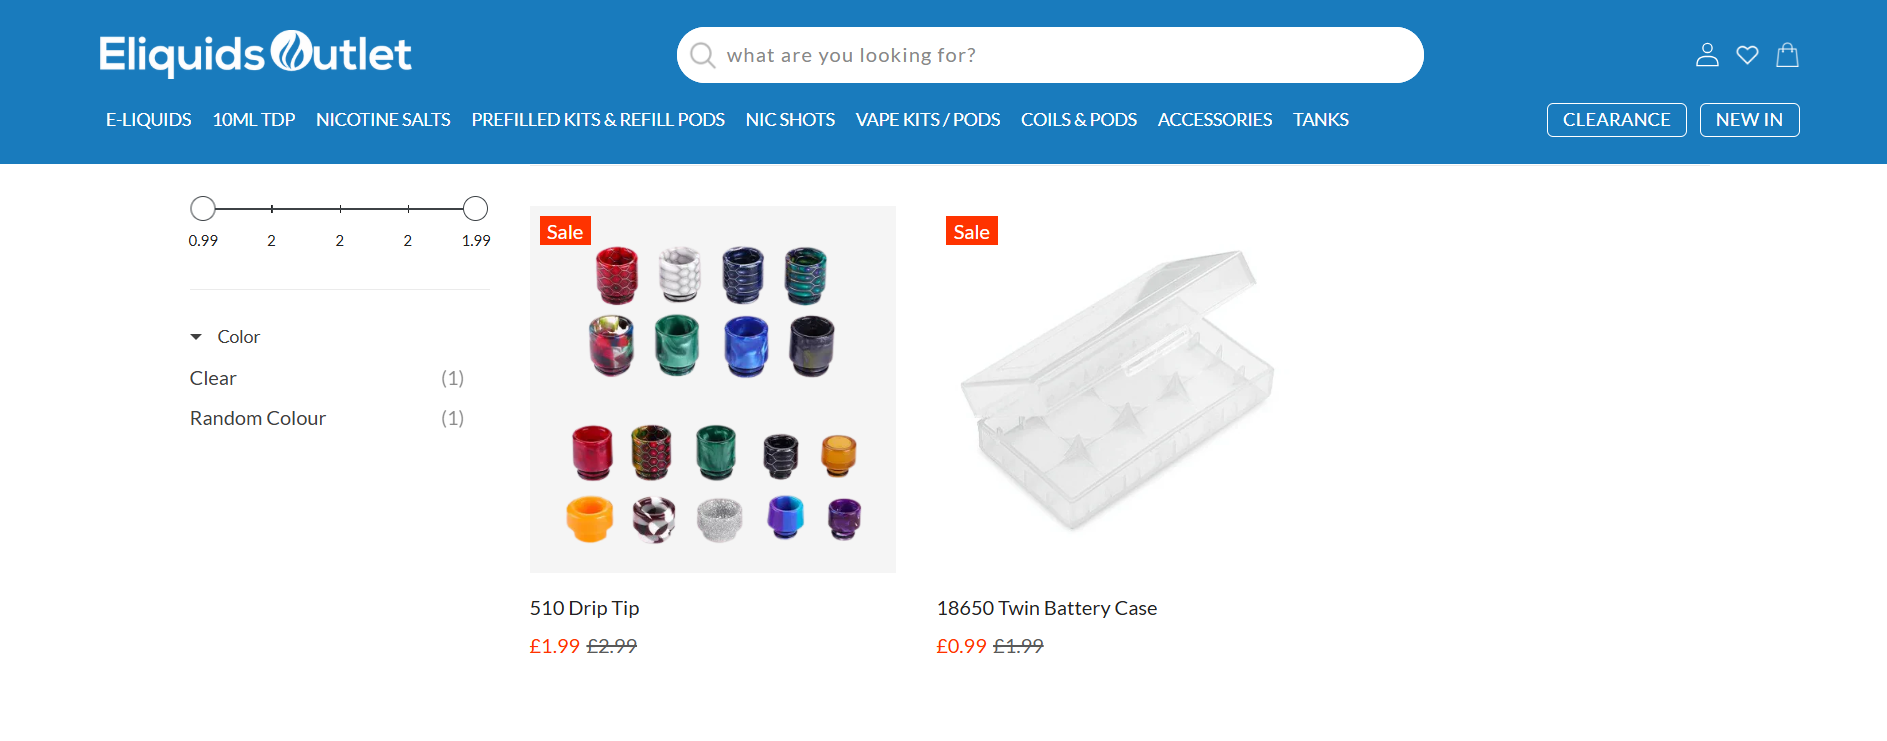Select the Random Colour filter
1887x741 pixels.
(x=258, y=418)
